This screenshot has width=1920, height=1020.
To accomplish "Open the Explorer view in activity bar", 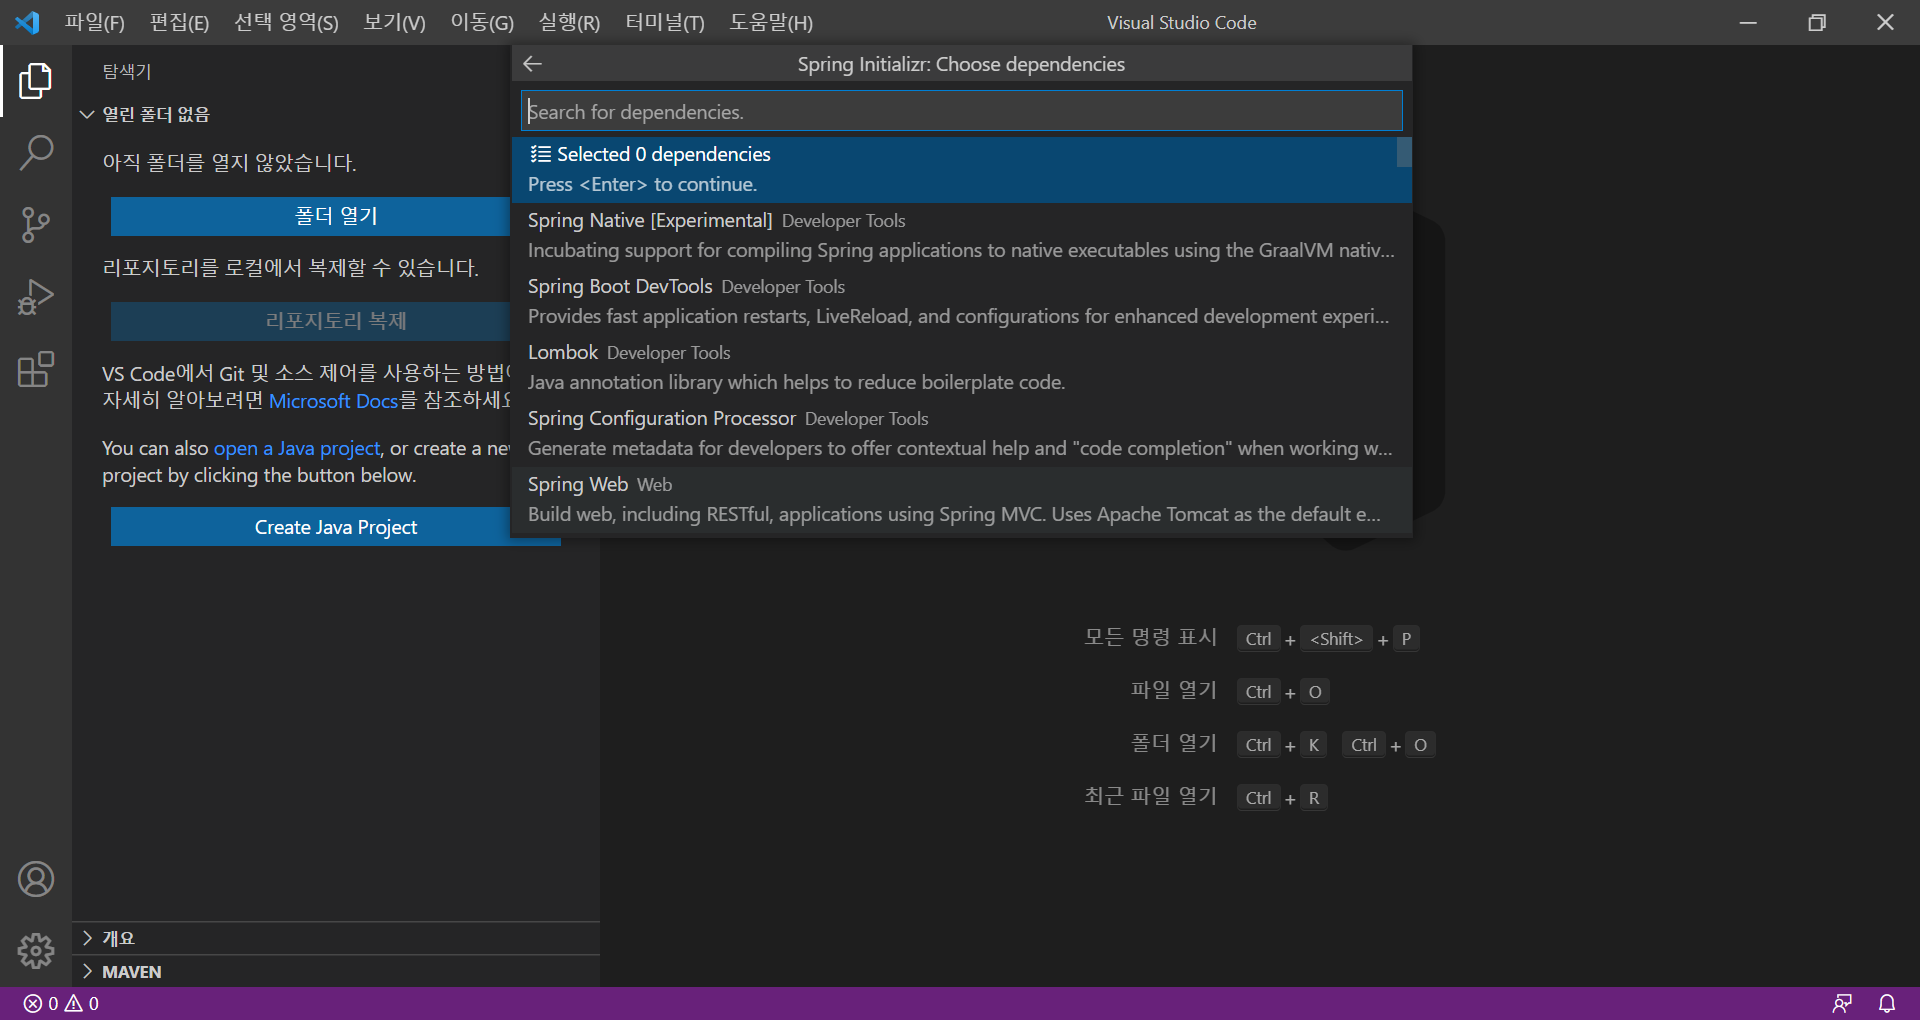I will coord(36,81).
